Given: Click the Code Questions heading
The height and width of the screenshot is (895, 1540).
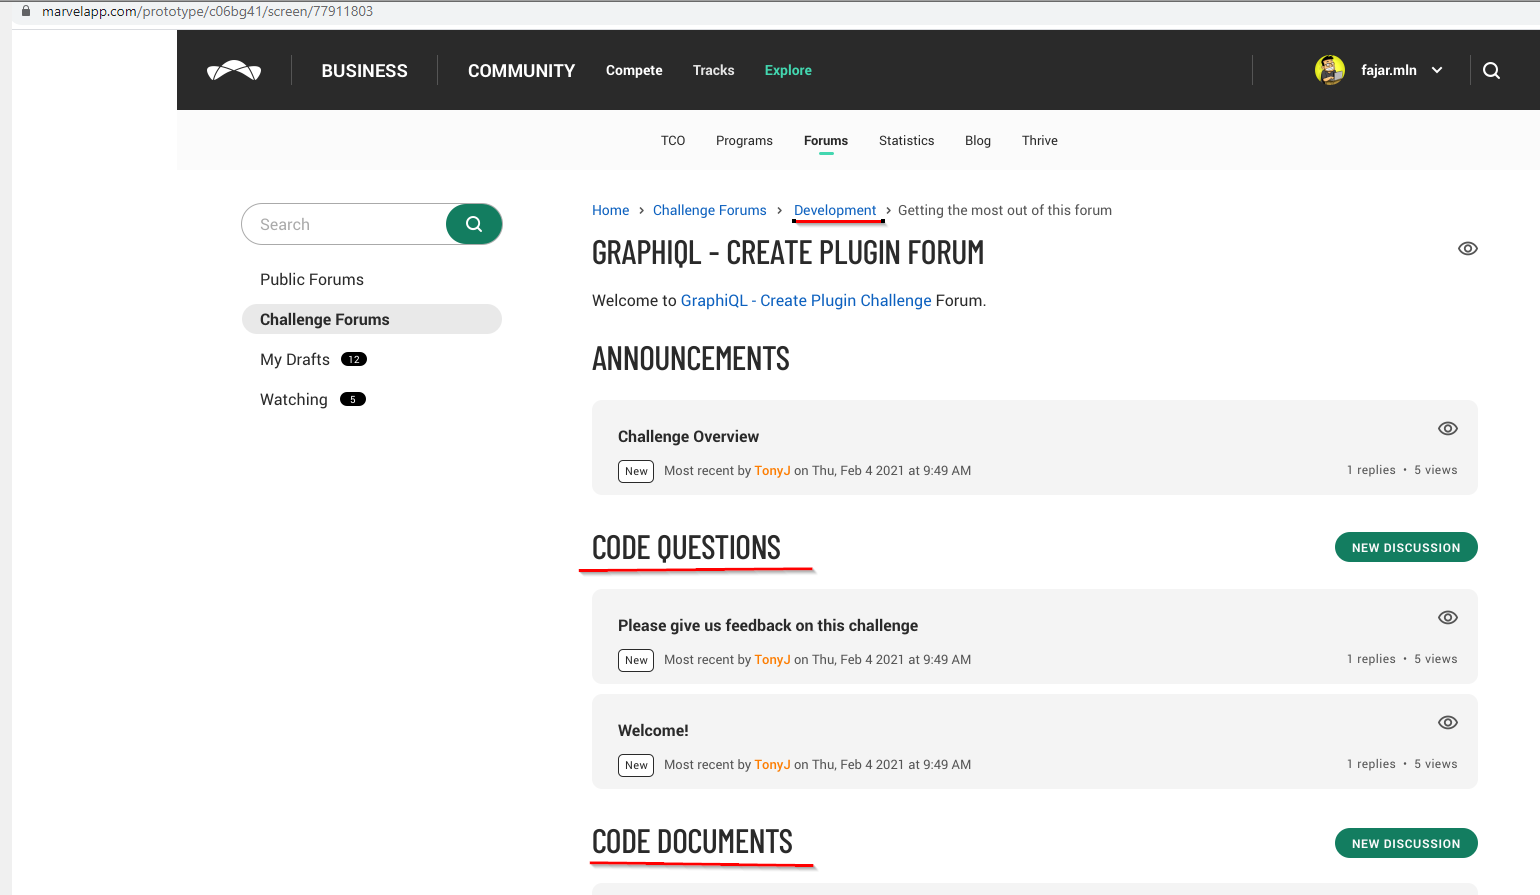Looking at the screenshot, I should (686, 548).
